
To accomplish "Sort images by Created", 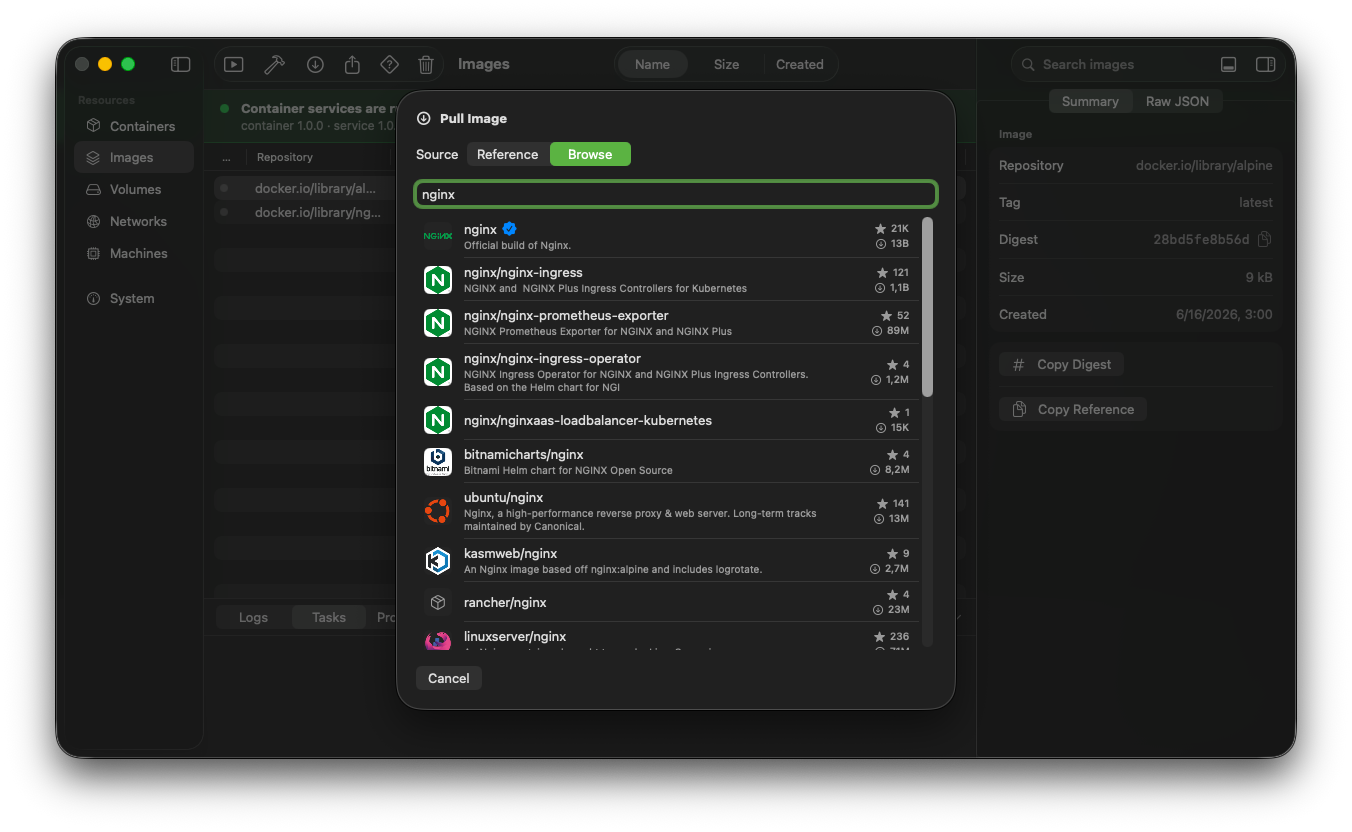I will point(800,64).
